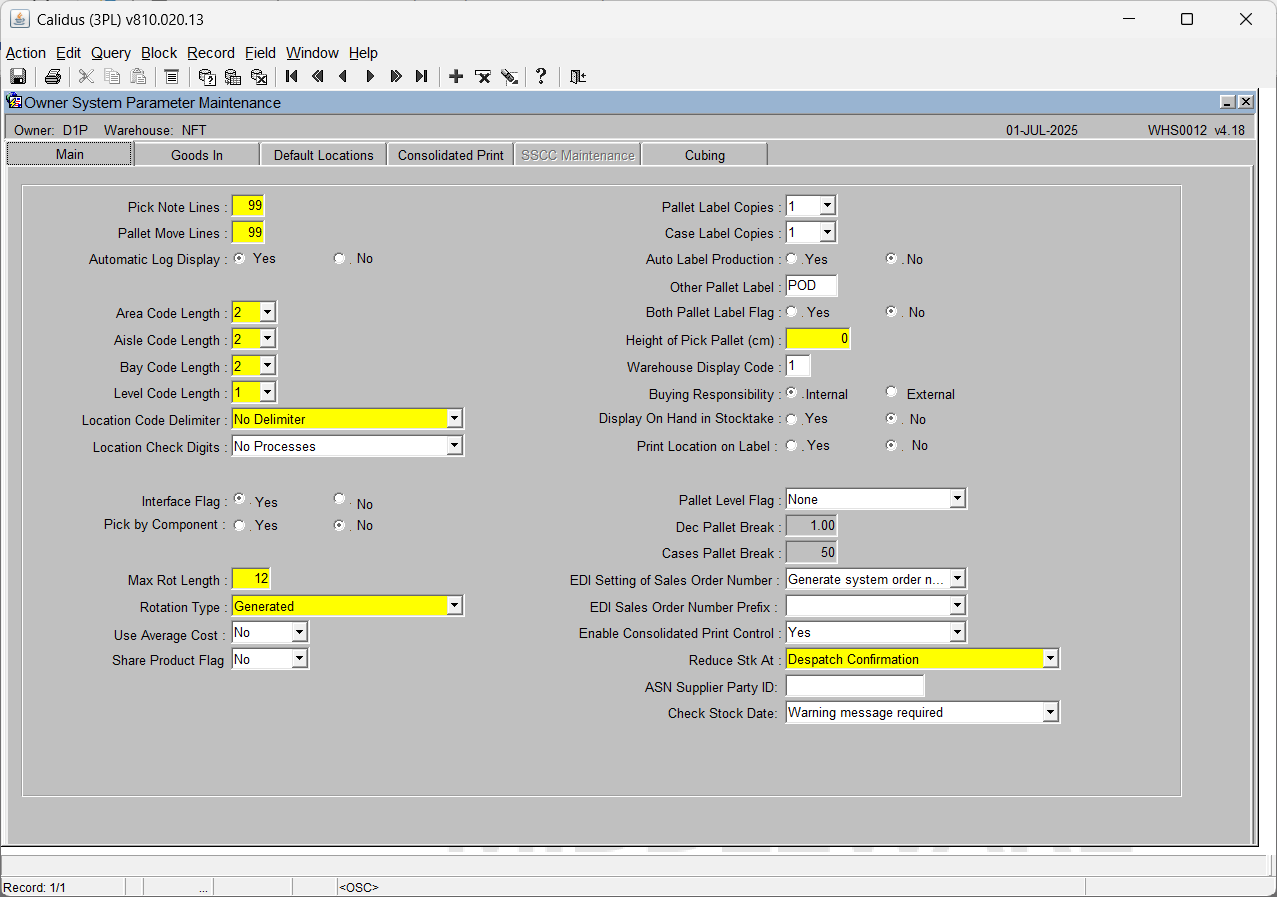Image resolution: width=1277 pixels, height=897 pixels.
Task: Click the Pick Note Lines field
Action: [248, 206]
